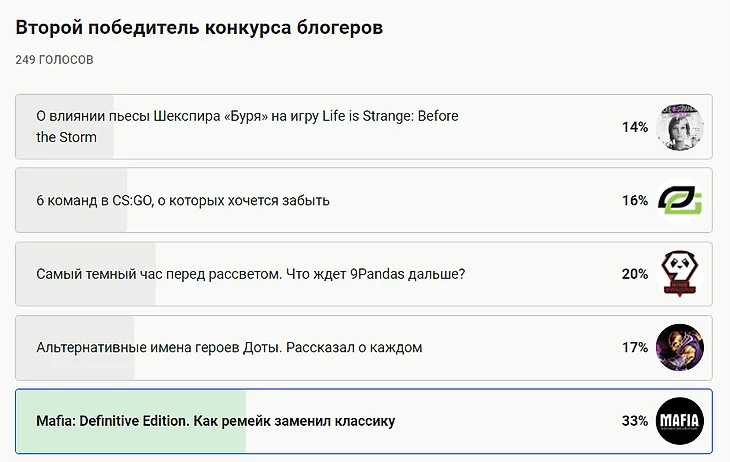Click the «249 голосов» vote count
730x462 pixels.
tap(55, 60)
